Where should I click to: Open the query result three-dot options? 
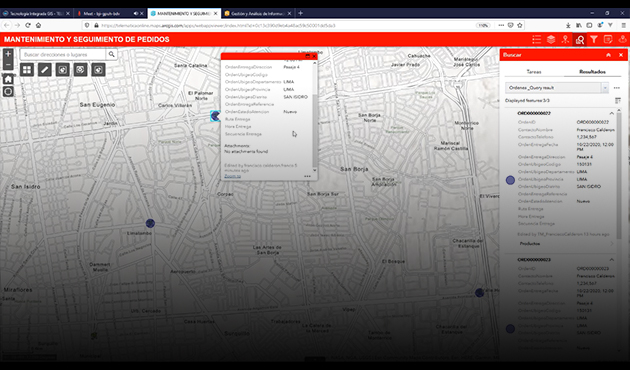617,88
